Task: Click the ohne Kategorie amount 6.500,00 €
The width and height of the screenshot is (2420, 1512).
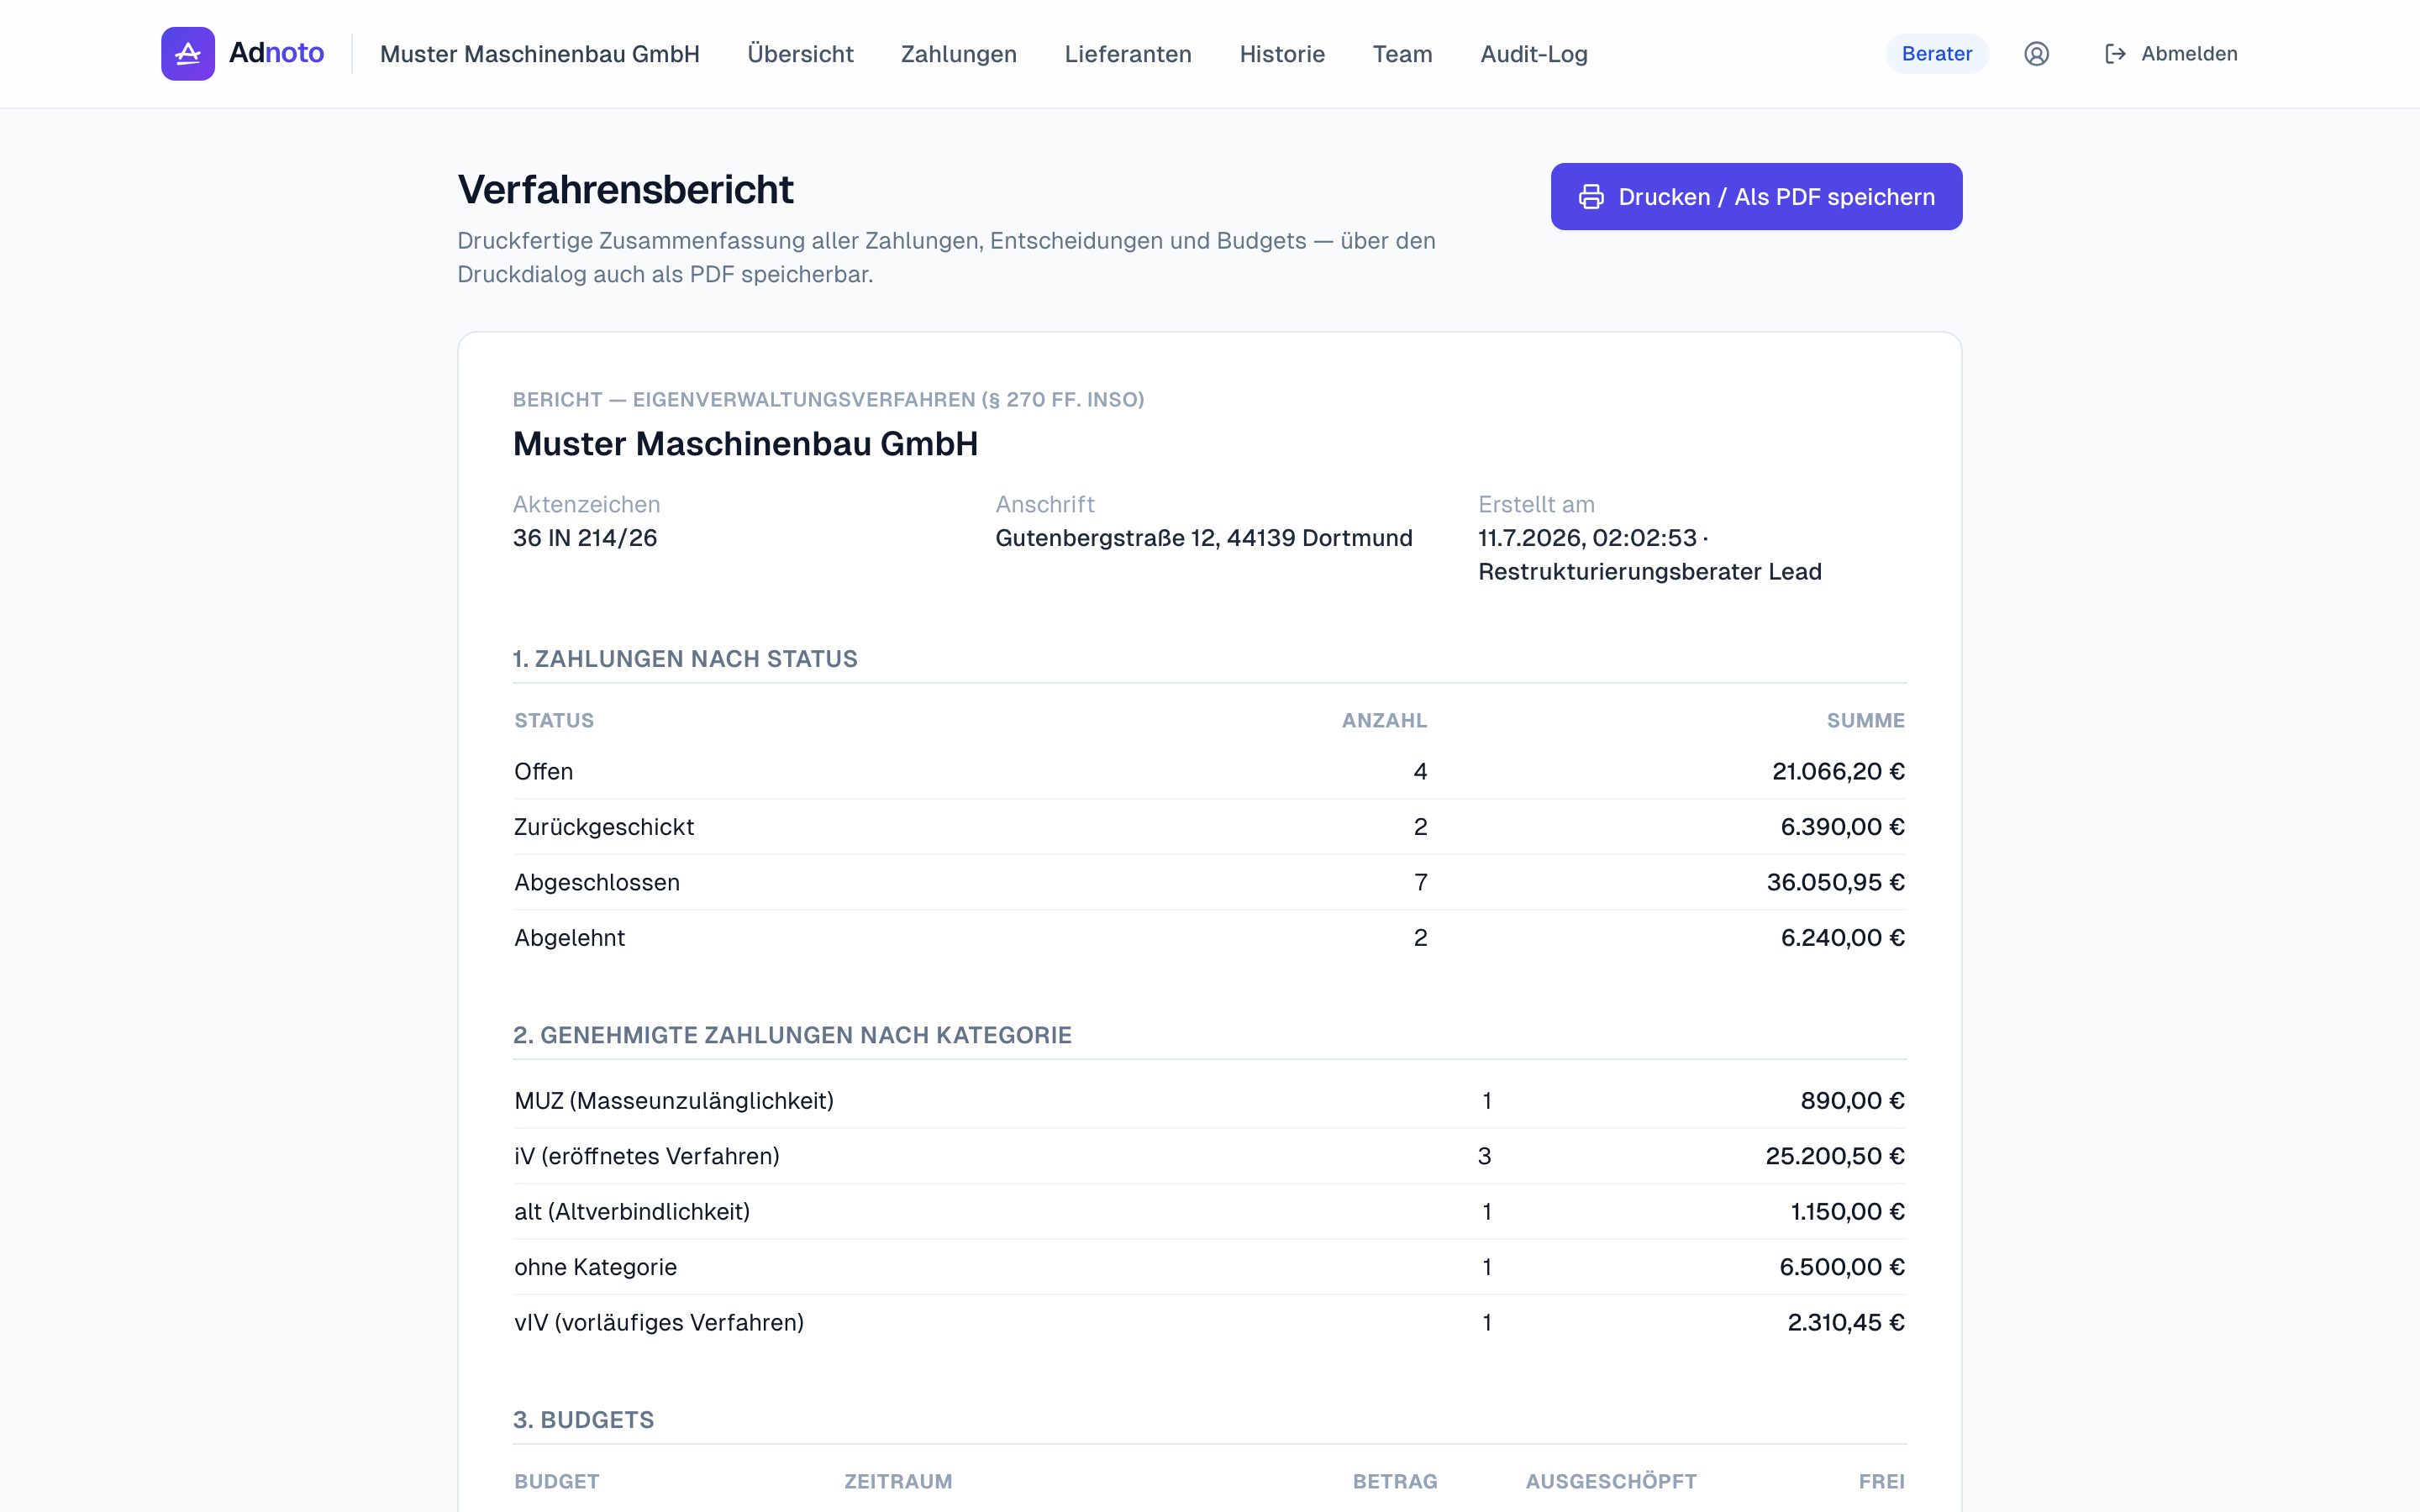Action: pyautogui.click(x=1842, y=1267)
